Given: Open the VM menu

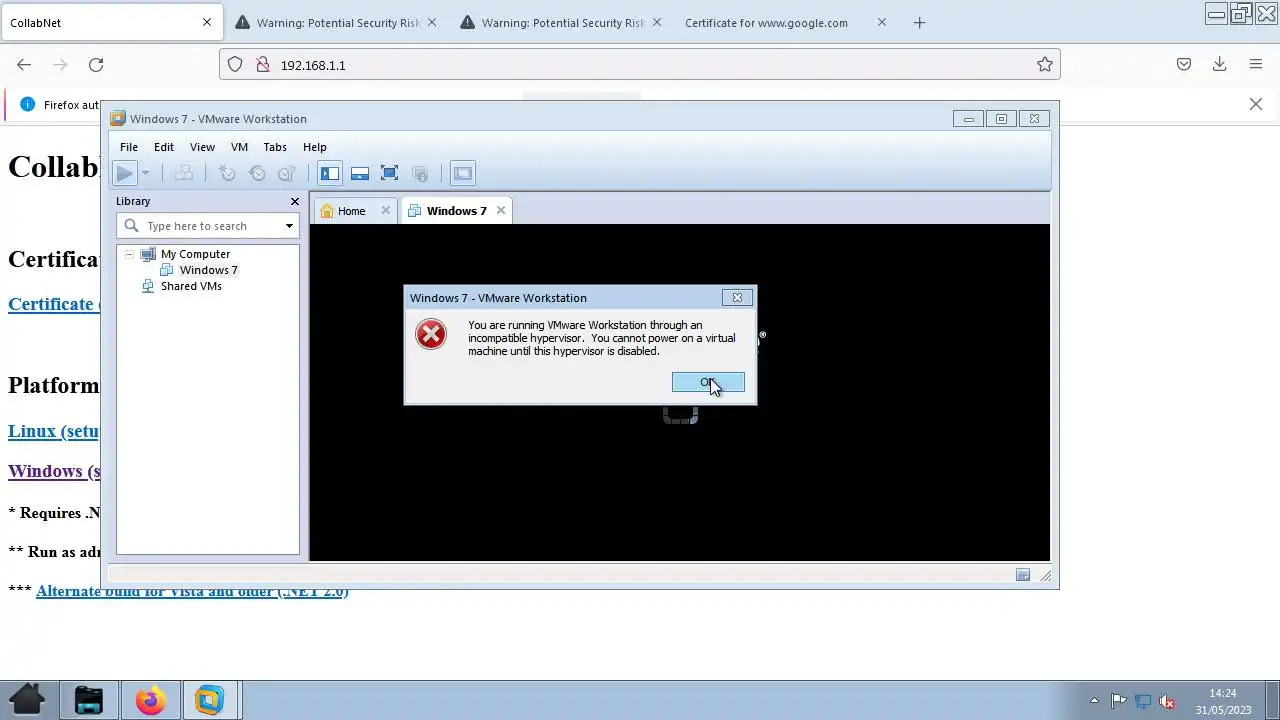Looking at the screenshot, I should click(239, 147).
